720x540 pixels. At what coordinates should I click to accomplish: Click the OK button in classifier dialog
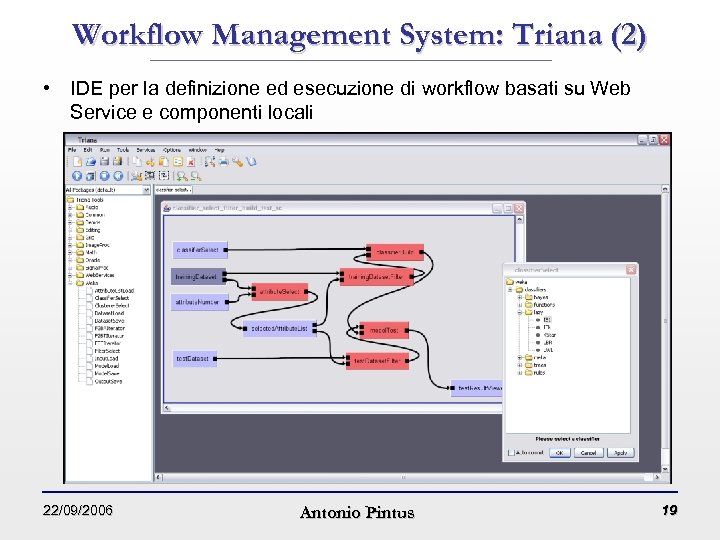[559, 453]
